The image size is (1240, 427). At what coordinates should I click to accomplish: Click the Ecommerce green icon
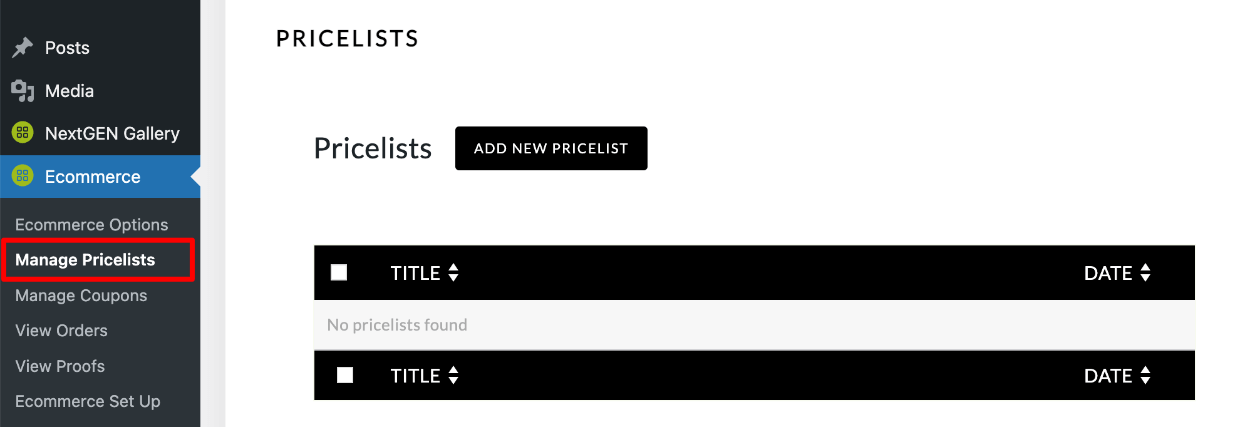pyautogui.click(x=22, y=177)
